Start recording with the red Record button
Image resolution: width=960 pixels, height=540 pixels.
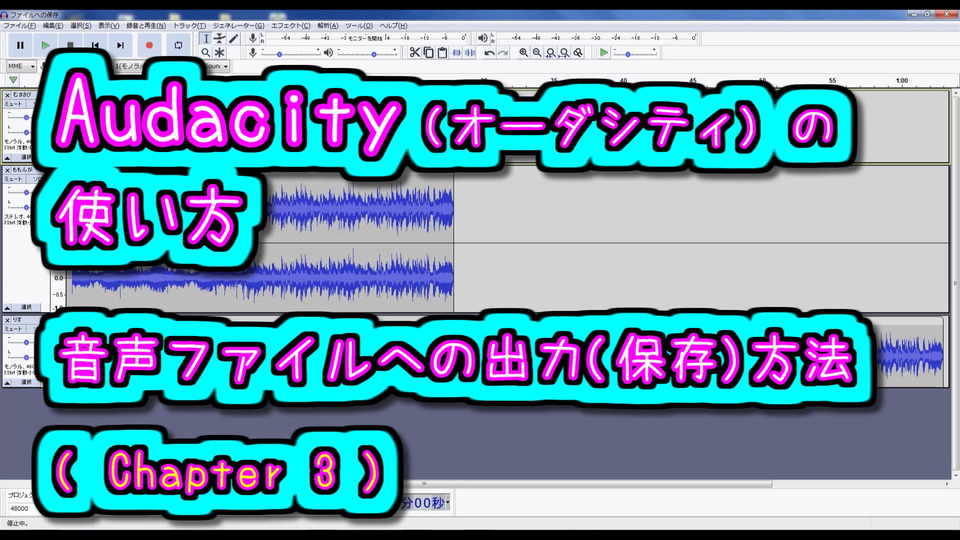coord(149,45)
